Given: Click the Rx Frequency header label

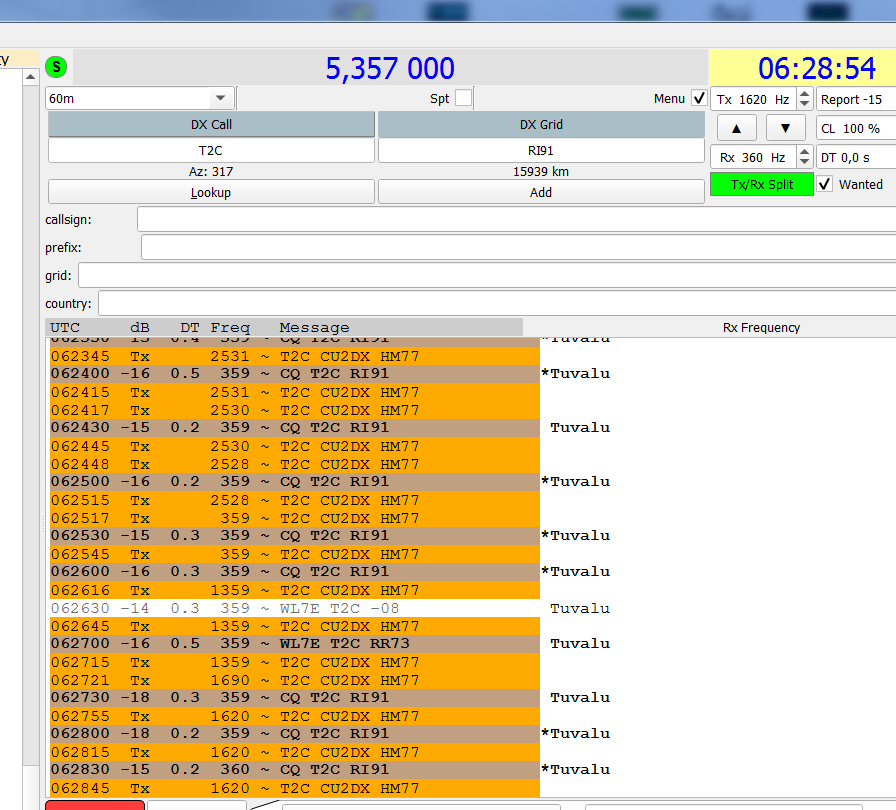Looking at the screenshot, I should (761, 327).
